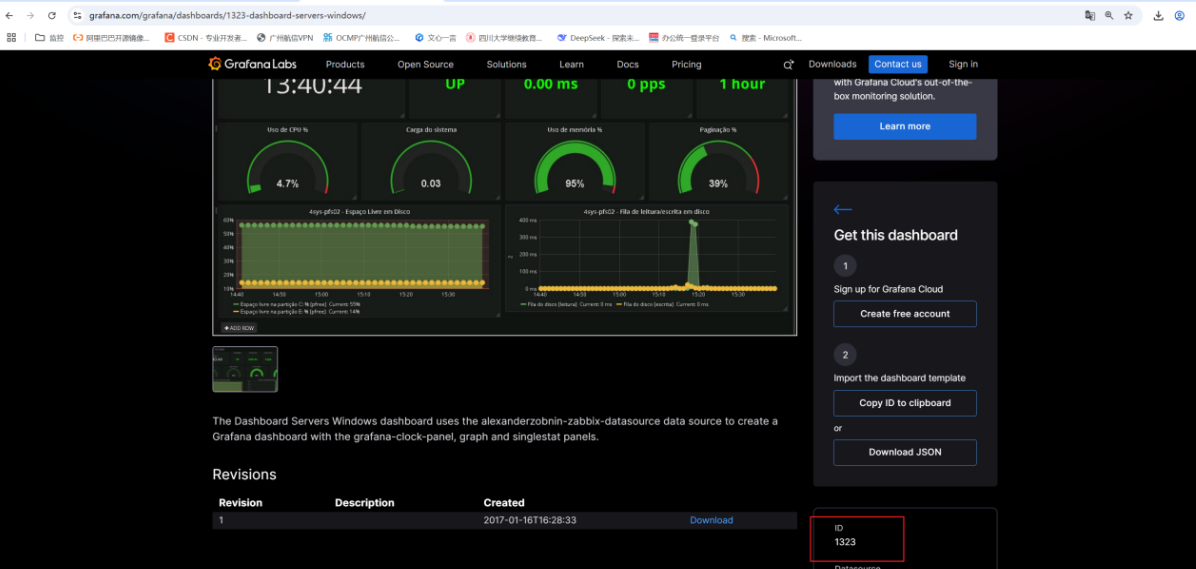
Task: Click the ID value 1323
Action: point(845,542)
